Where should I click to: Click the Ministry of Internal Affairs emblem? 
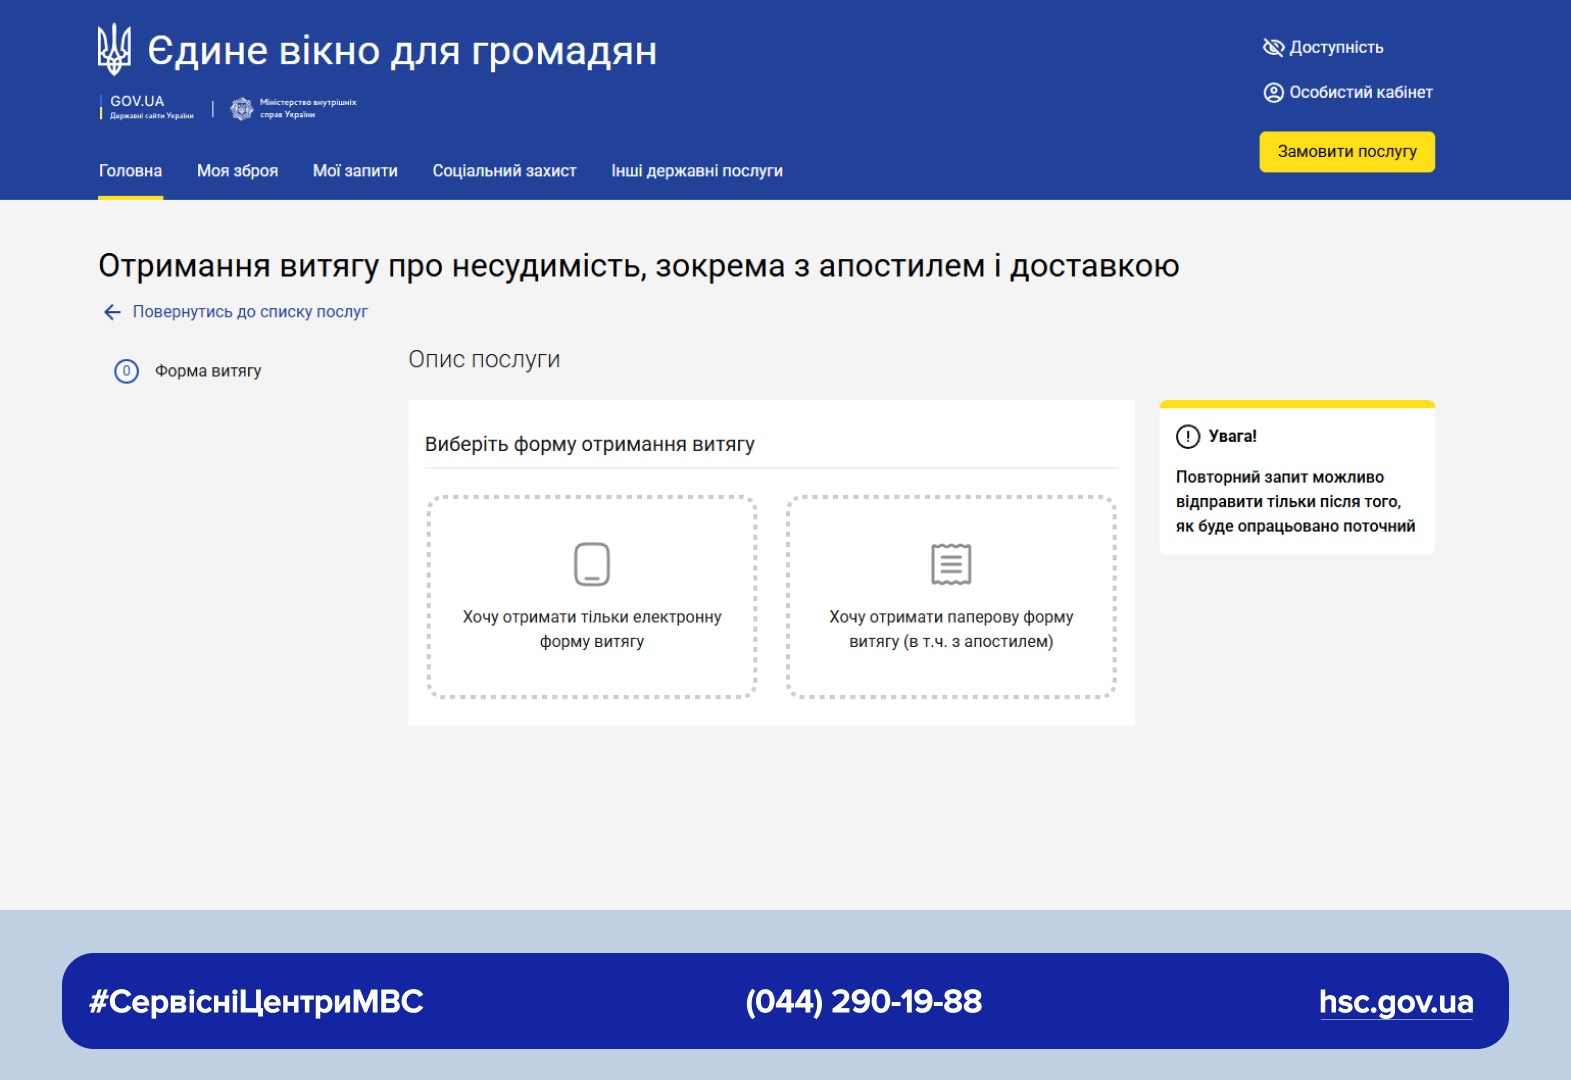click(242, 108)
